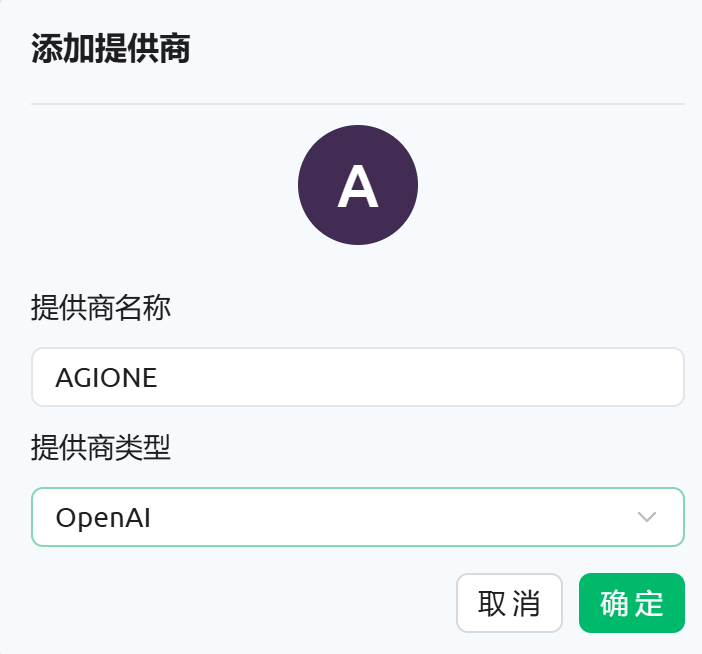The height and width of the screenshot is (654, 702).
Task: Click the 提供商名称 label
Action: 101,308
